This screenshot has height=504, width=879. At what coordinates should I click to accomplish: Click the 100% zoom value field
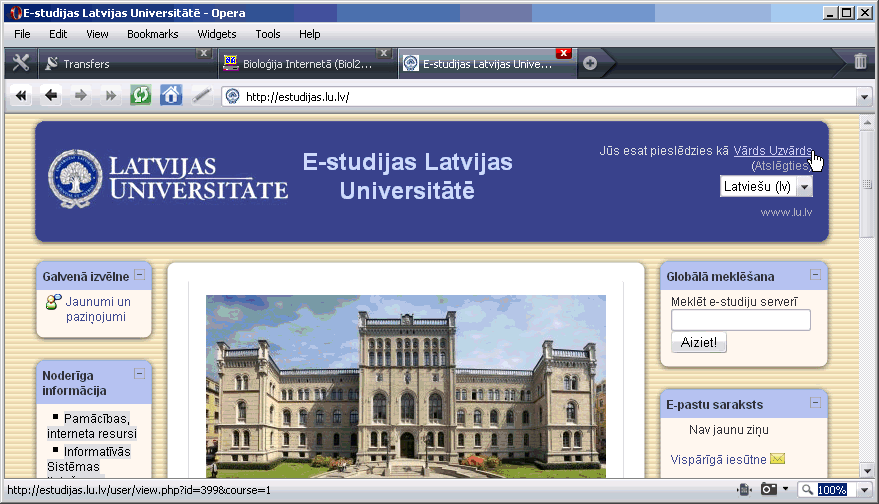[x=832, y=490]
